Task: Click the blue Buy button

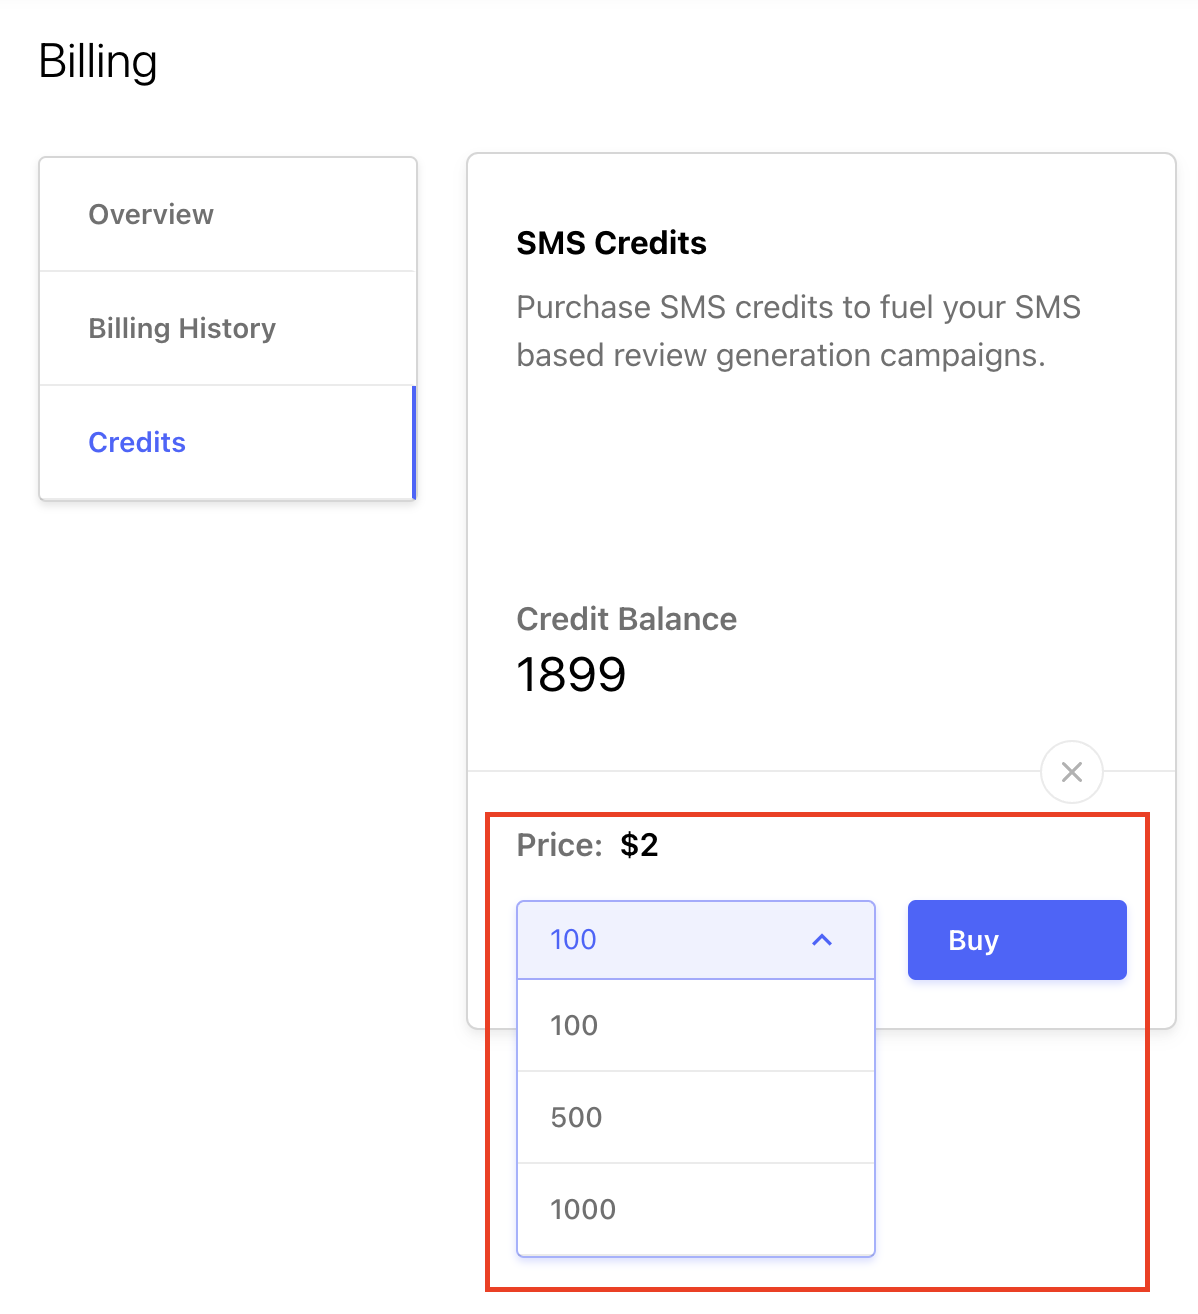Action: pos(1017,940)
